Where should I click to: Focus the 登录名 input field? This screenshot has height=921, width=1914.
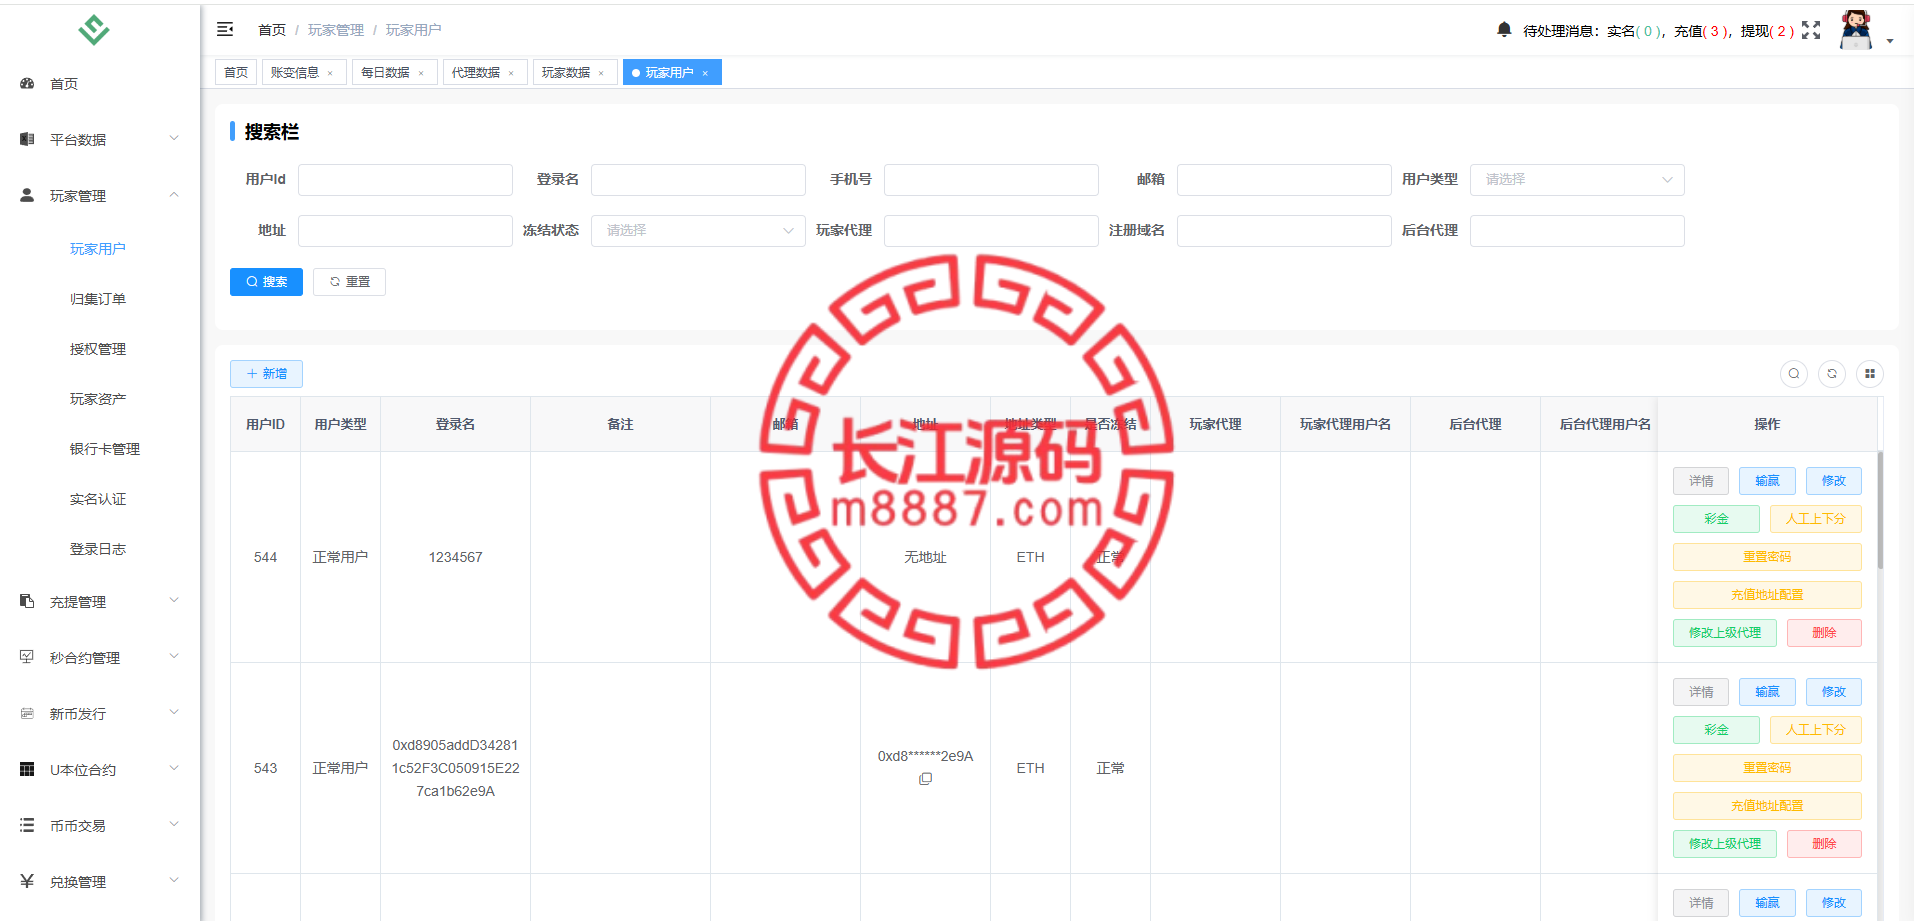click(x=698, y=180)
